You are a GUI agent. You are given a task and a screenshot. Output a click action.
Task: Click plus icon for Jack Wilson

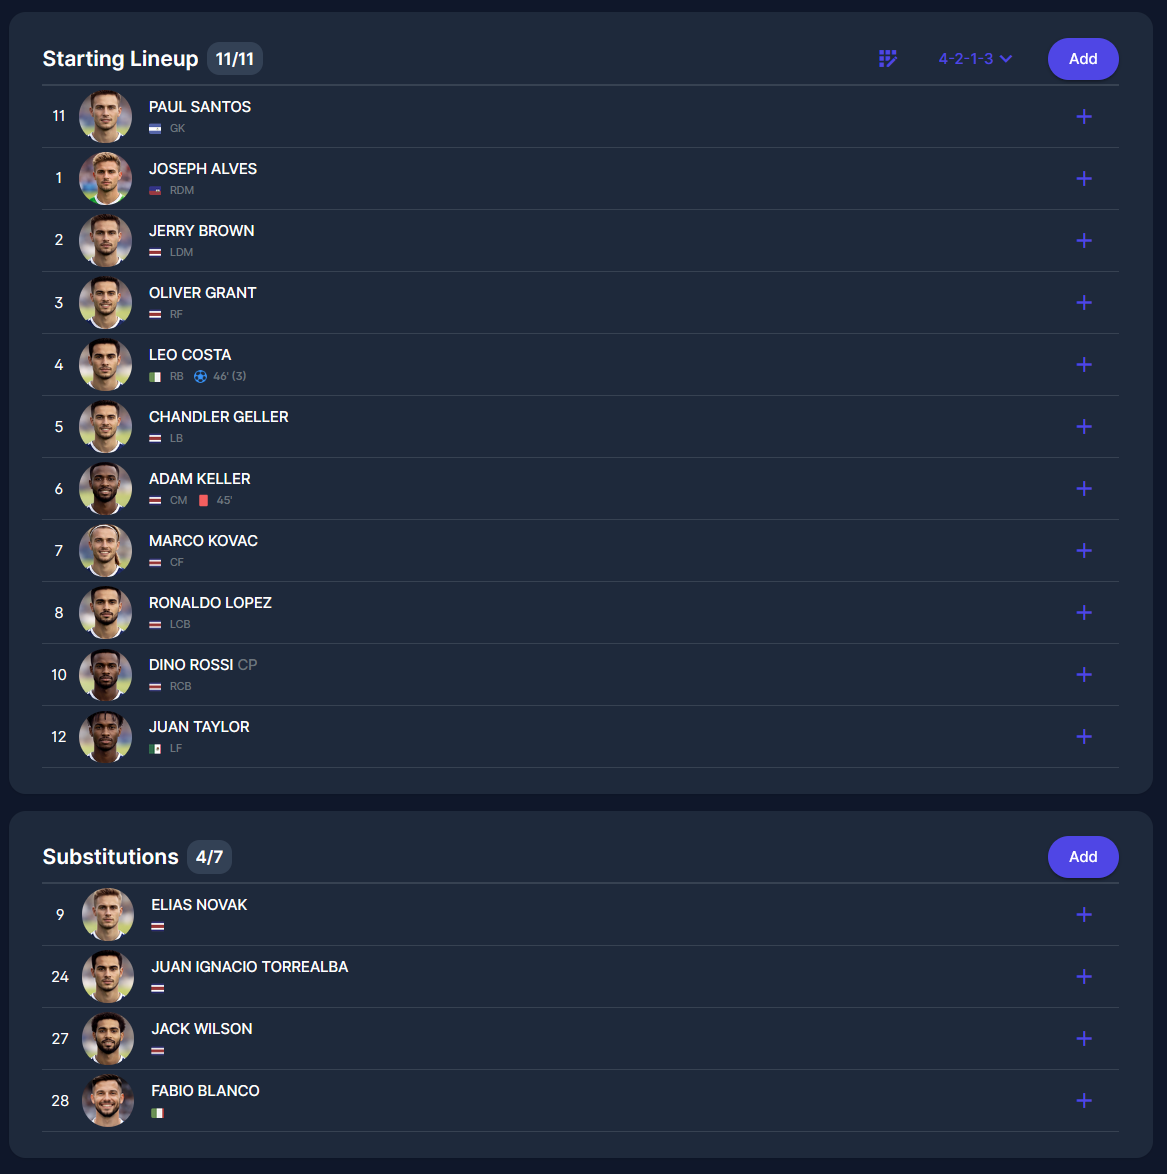(1084, 1038)
